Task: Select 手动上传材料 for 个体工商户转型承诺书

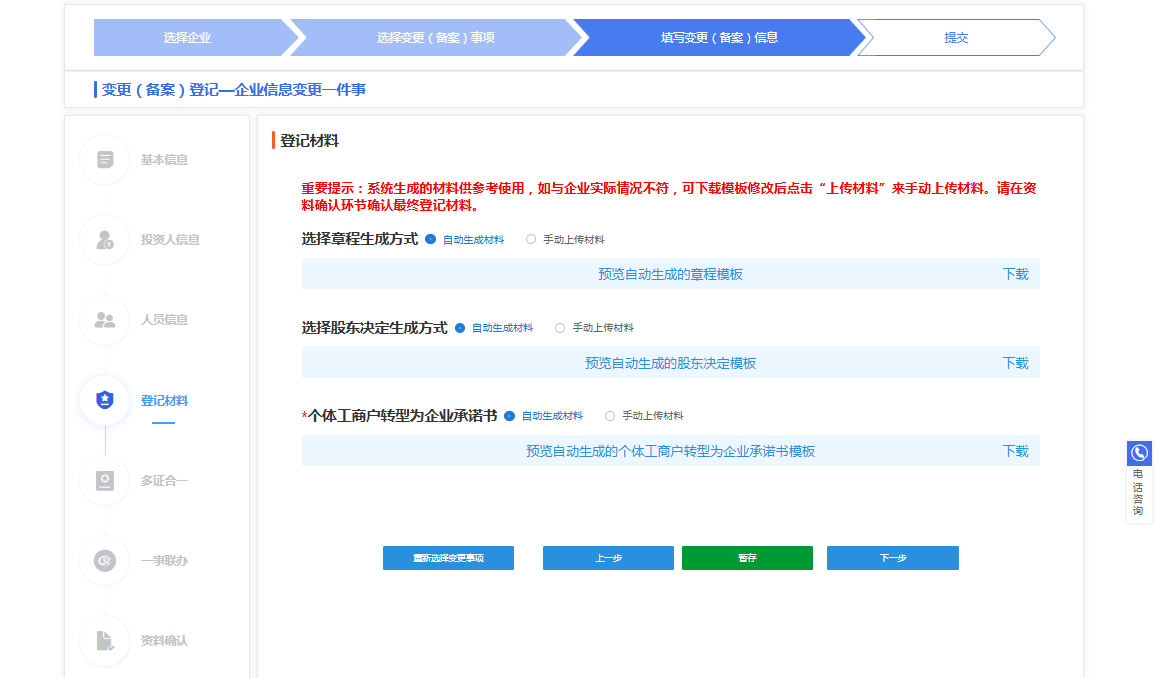Action: (610, 416)
